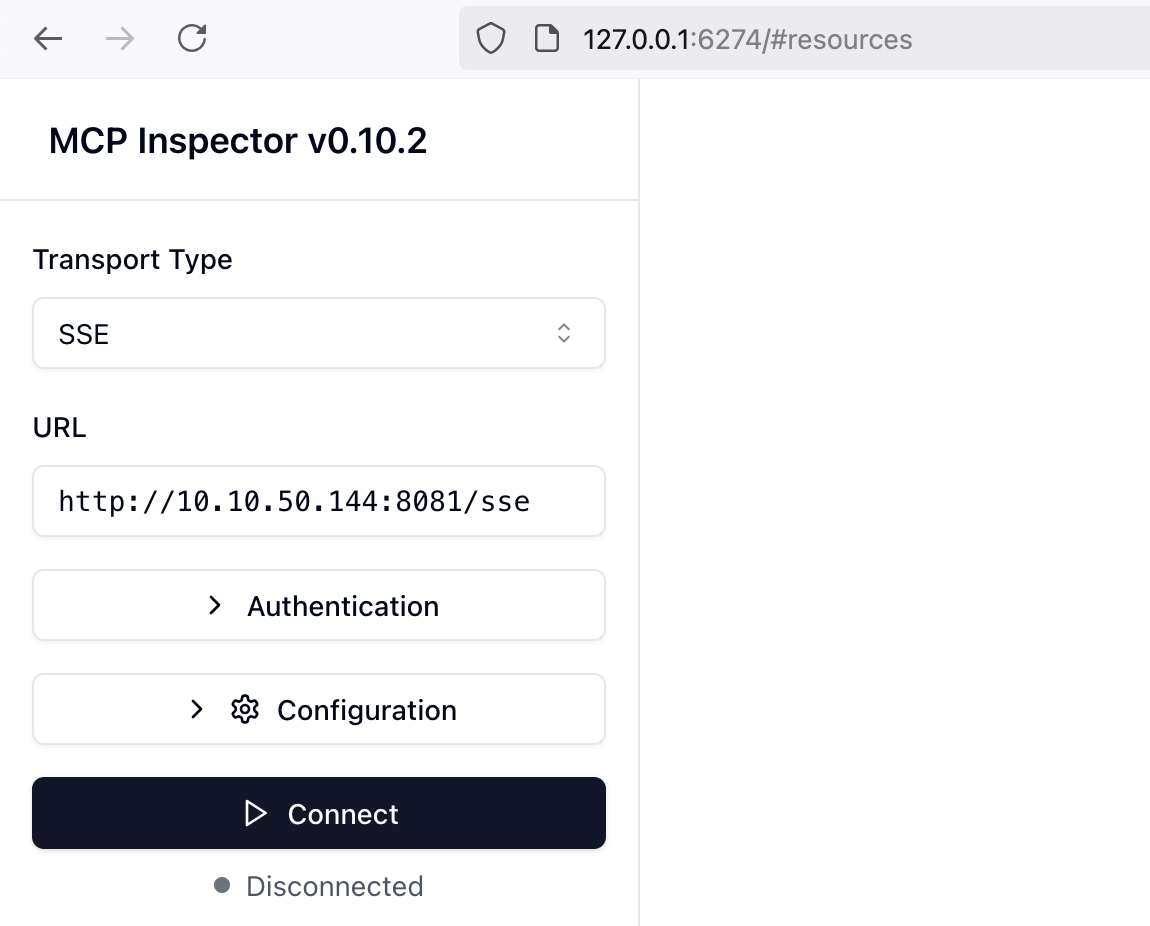1150x926 pixels.
Task: Click the play triangle icon in Connect
Action: click(255, 814)
